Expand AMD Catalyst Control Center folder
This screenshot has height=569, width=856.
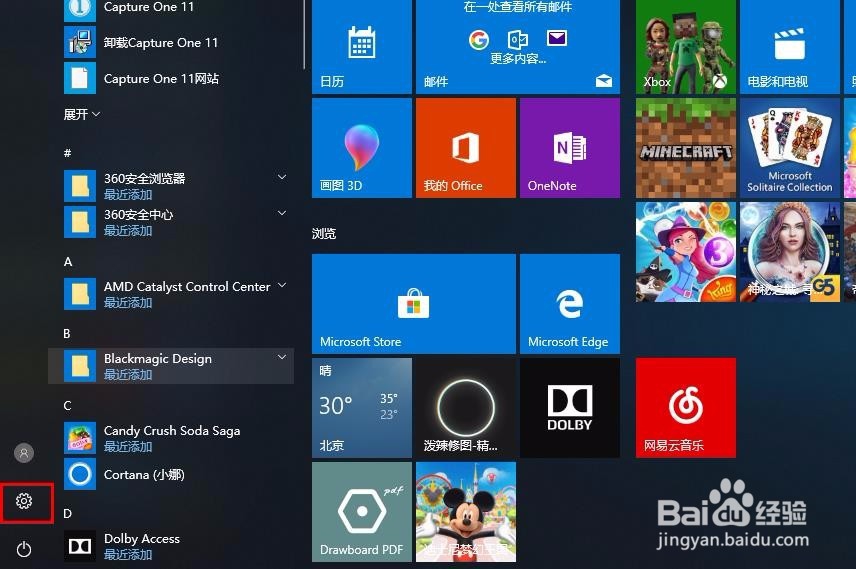[x=171, y=294]
